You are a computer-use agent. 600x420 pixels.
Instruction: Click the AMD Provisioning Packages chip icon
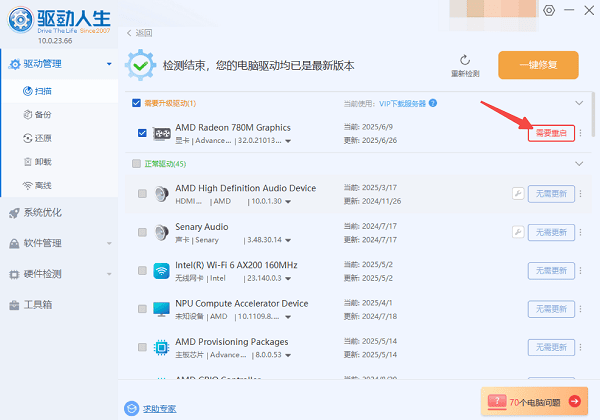click(161, 347)
